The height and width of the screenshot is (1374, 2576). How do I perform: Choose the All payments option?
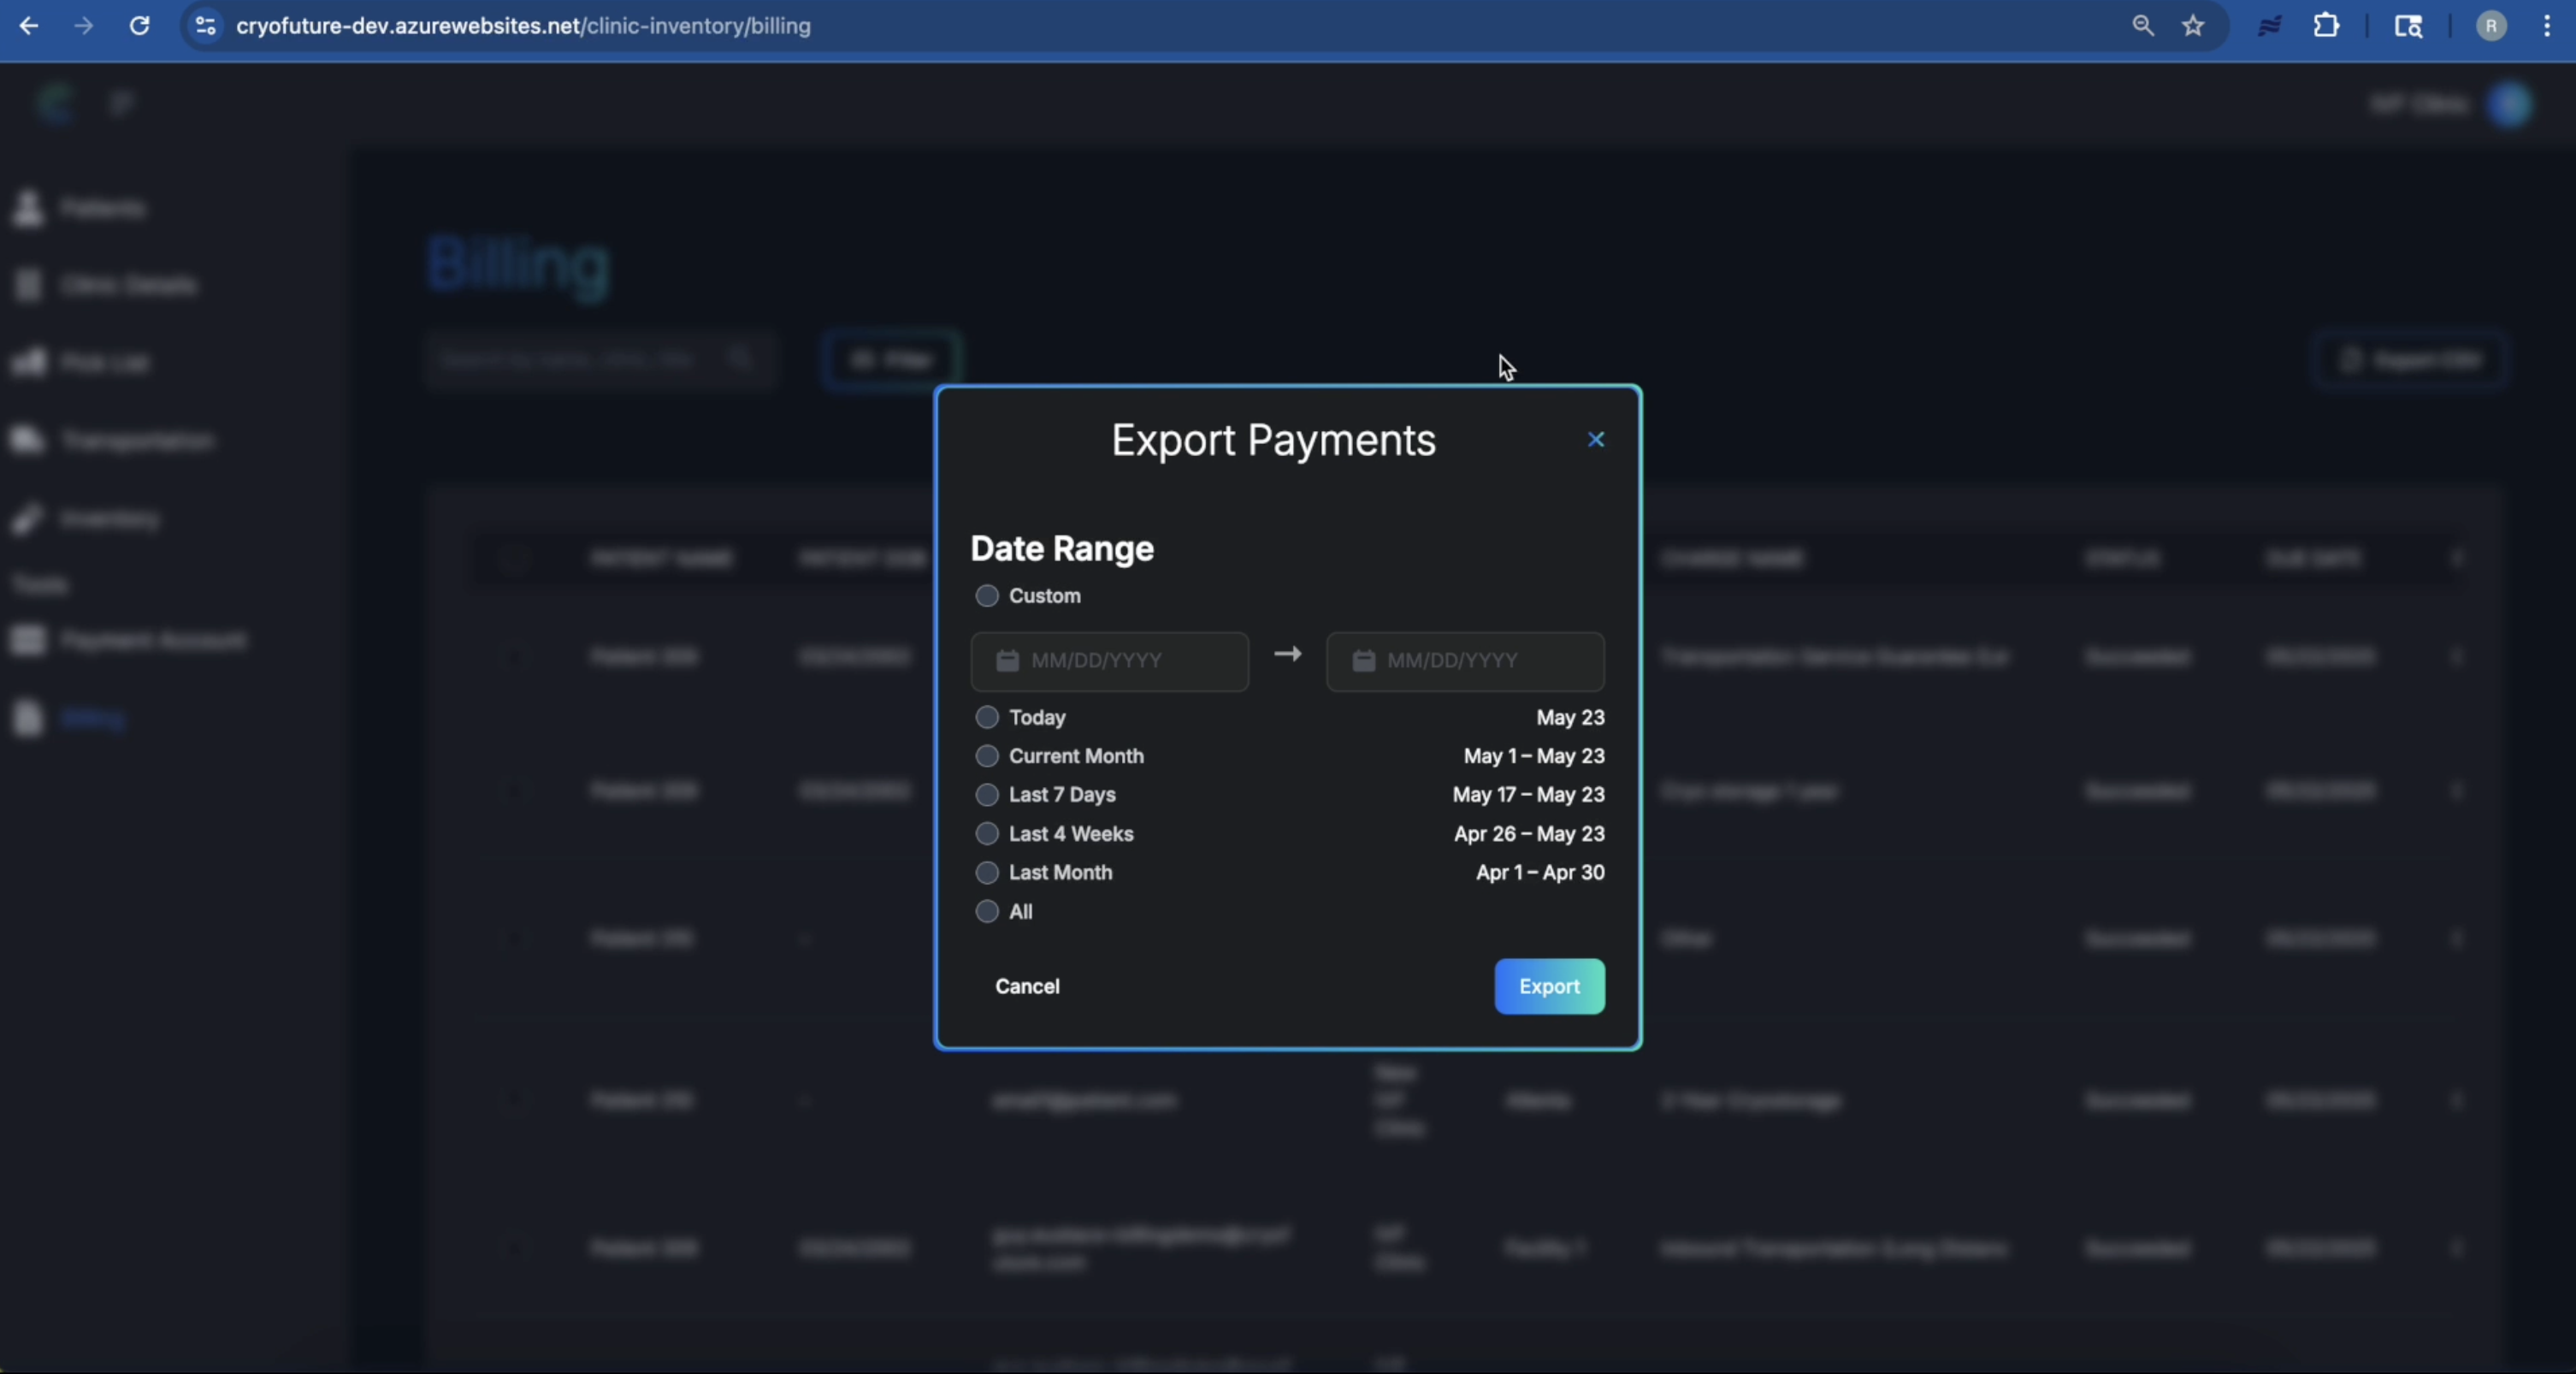[x=987, y=911]
